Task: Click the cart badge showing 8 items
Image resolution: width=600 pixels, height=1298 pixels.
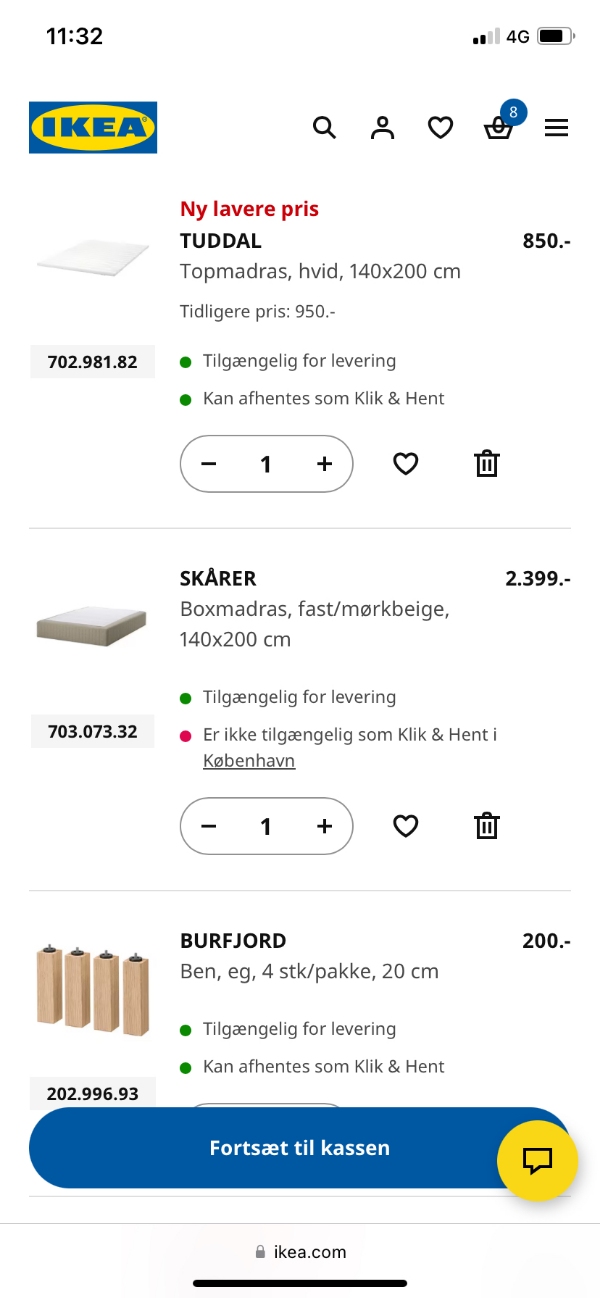Action: 513,113
